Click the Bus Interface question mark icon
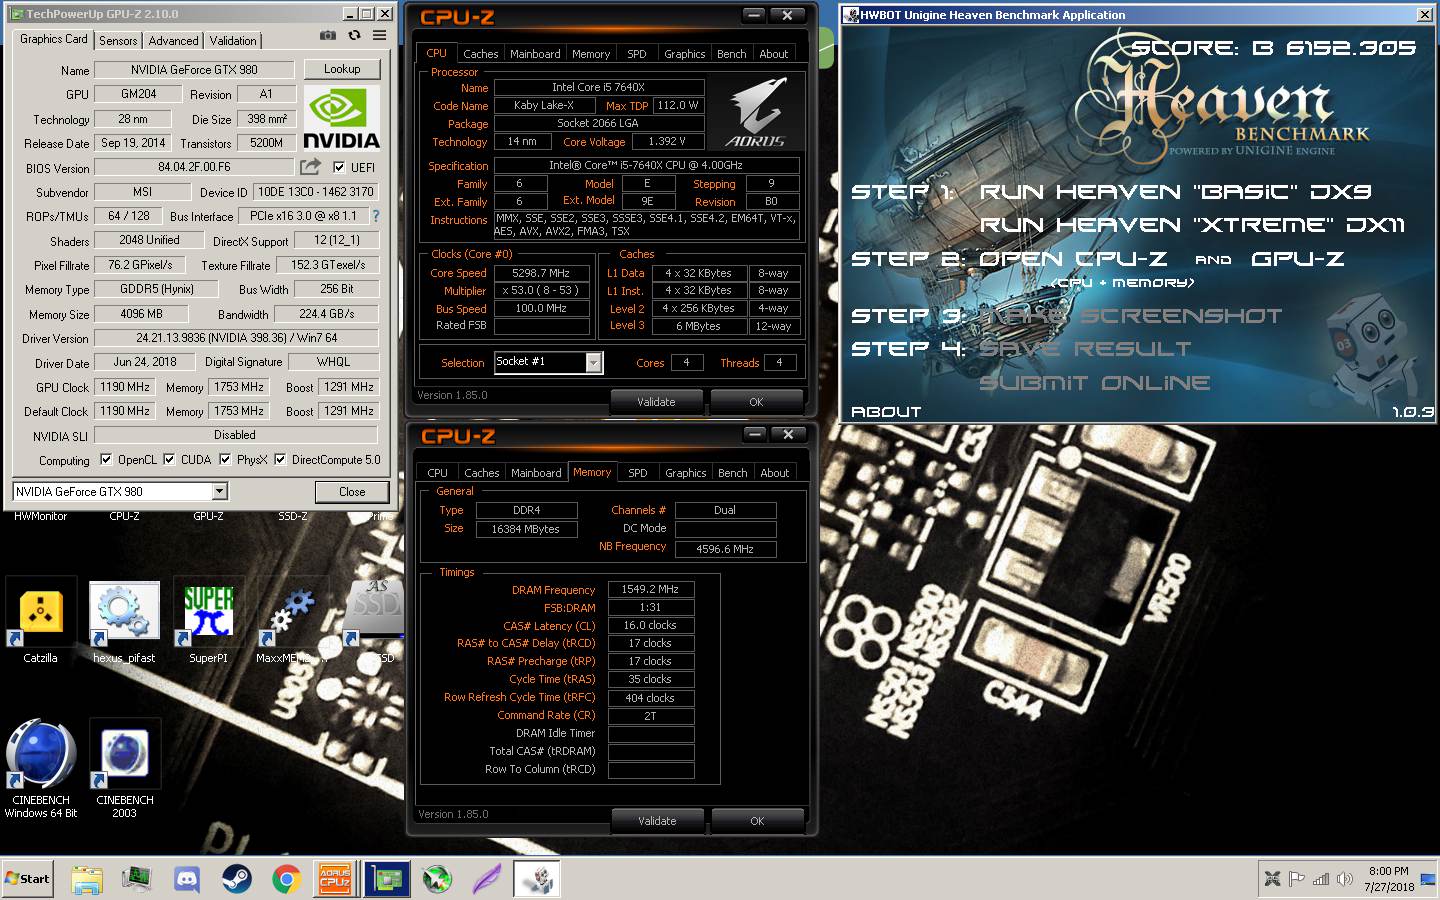 click(376, 216)
